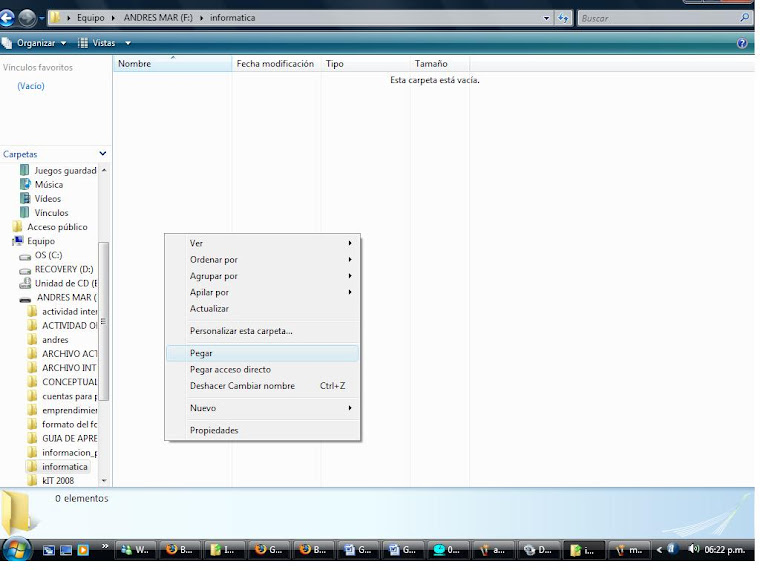Click the 06:22 p.m. clock
The height and width of the screenshot is (570, 760).
pos(725,550)
